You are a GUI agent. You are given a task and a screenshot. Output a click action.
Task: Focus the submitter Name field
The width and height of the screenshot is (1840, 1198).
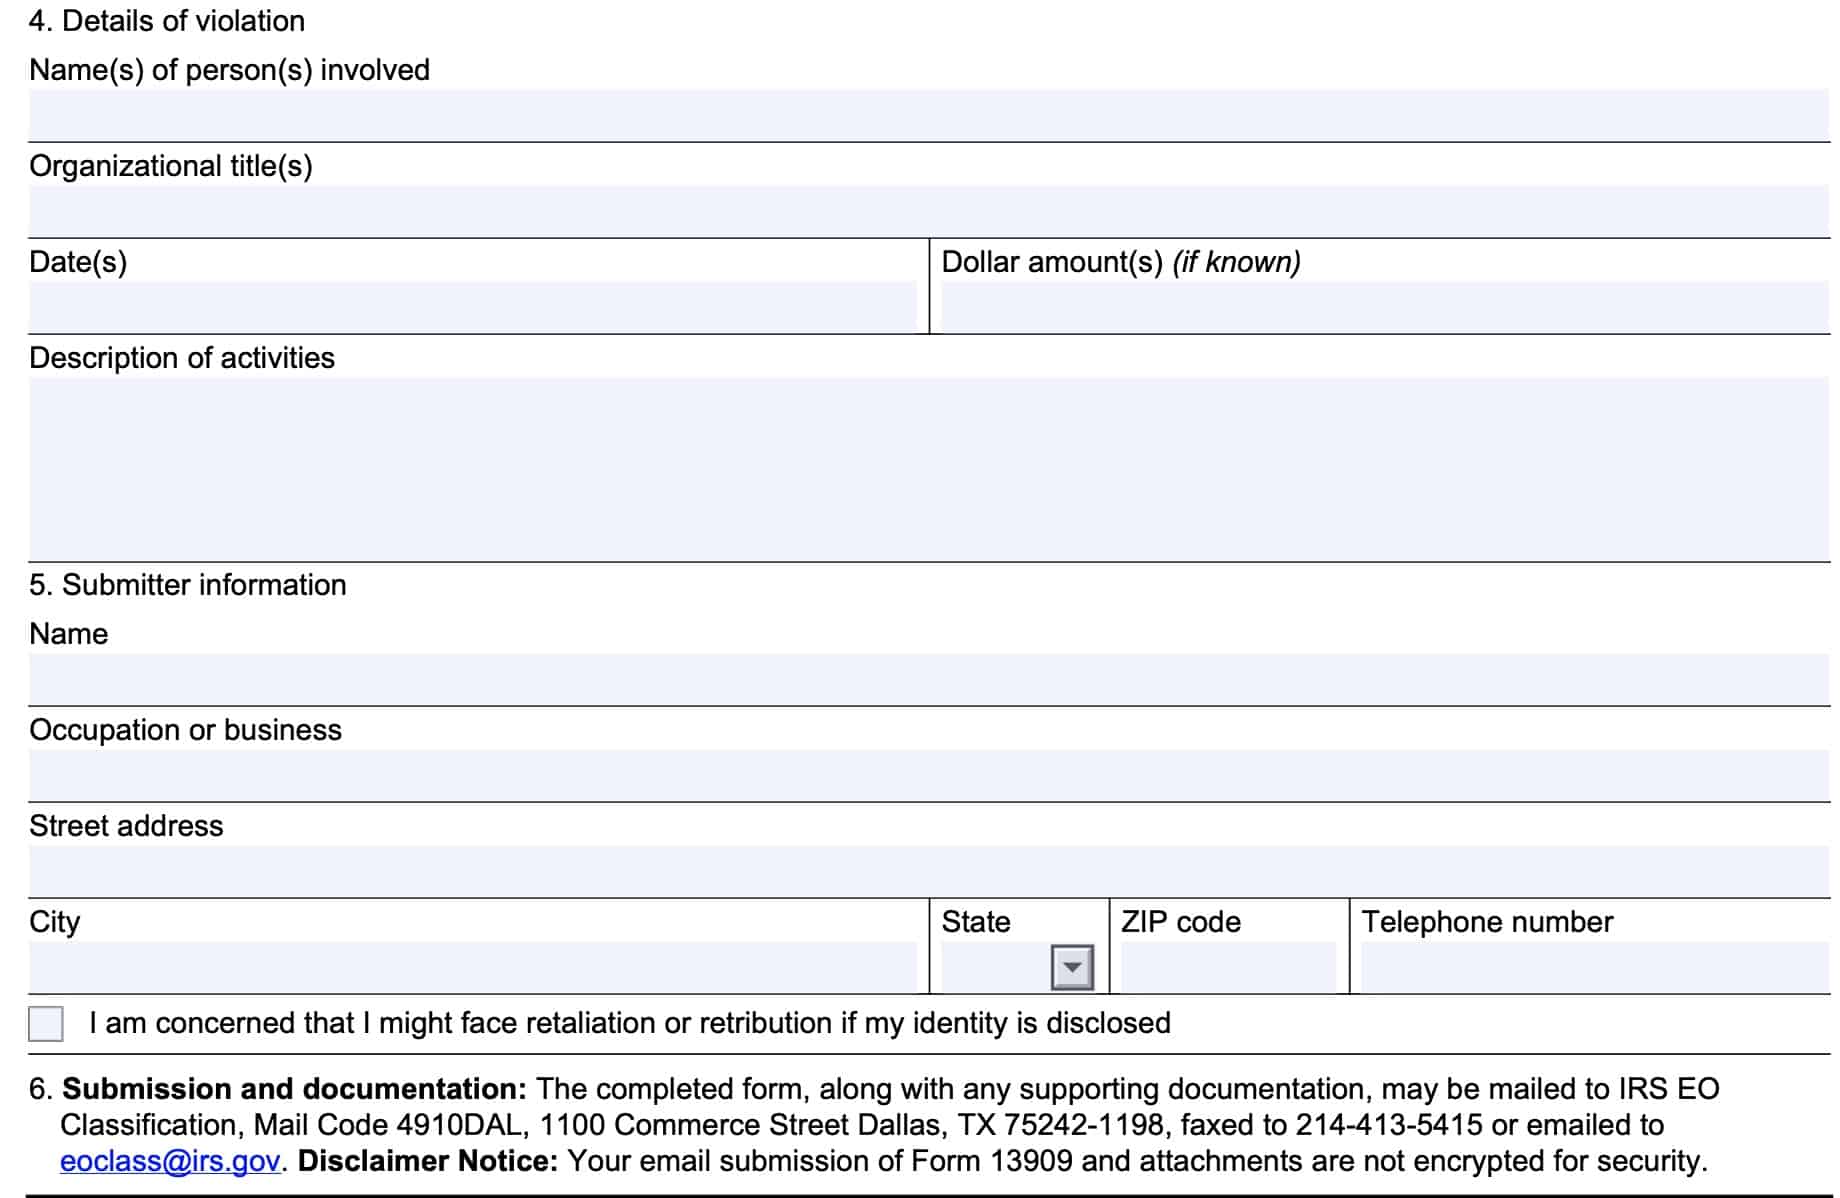click(x=928, y=679)
